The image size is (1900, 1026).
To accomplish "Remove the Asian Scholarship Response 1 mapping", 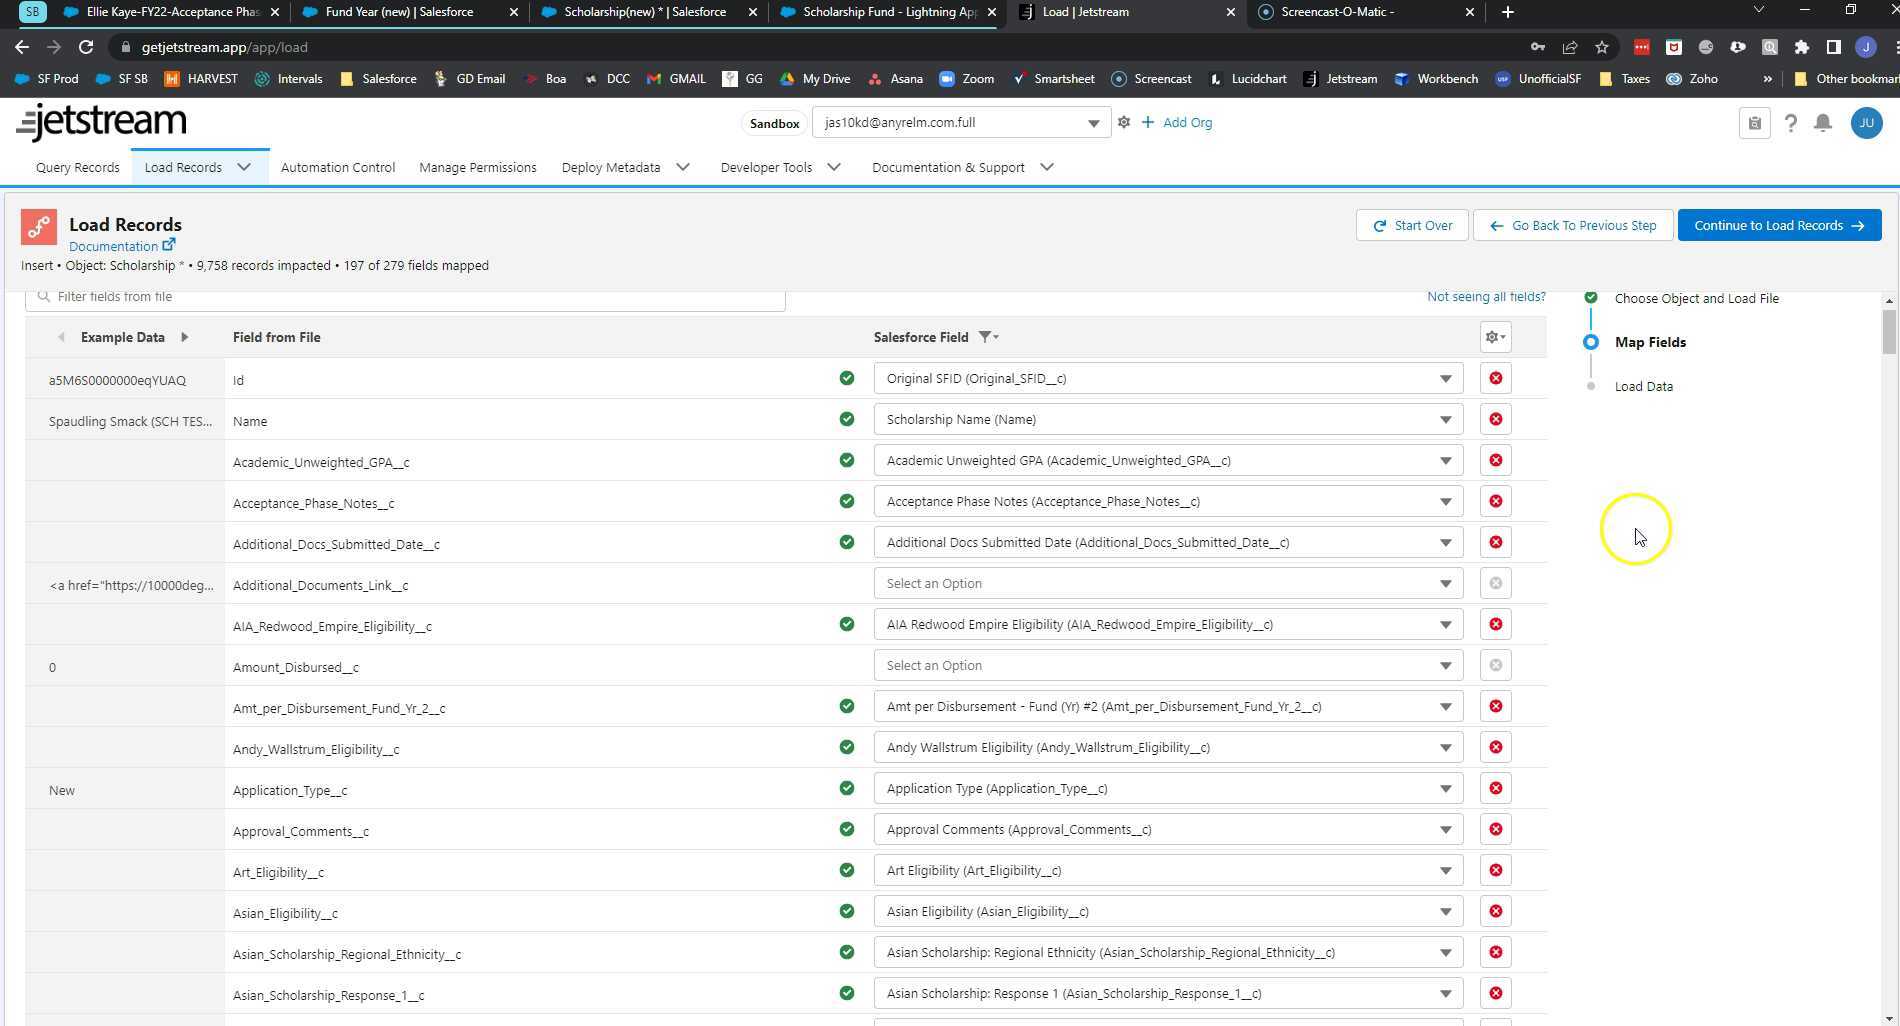I will [1495, 994].
